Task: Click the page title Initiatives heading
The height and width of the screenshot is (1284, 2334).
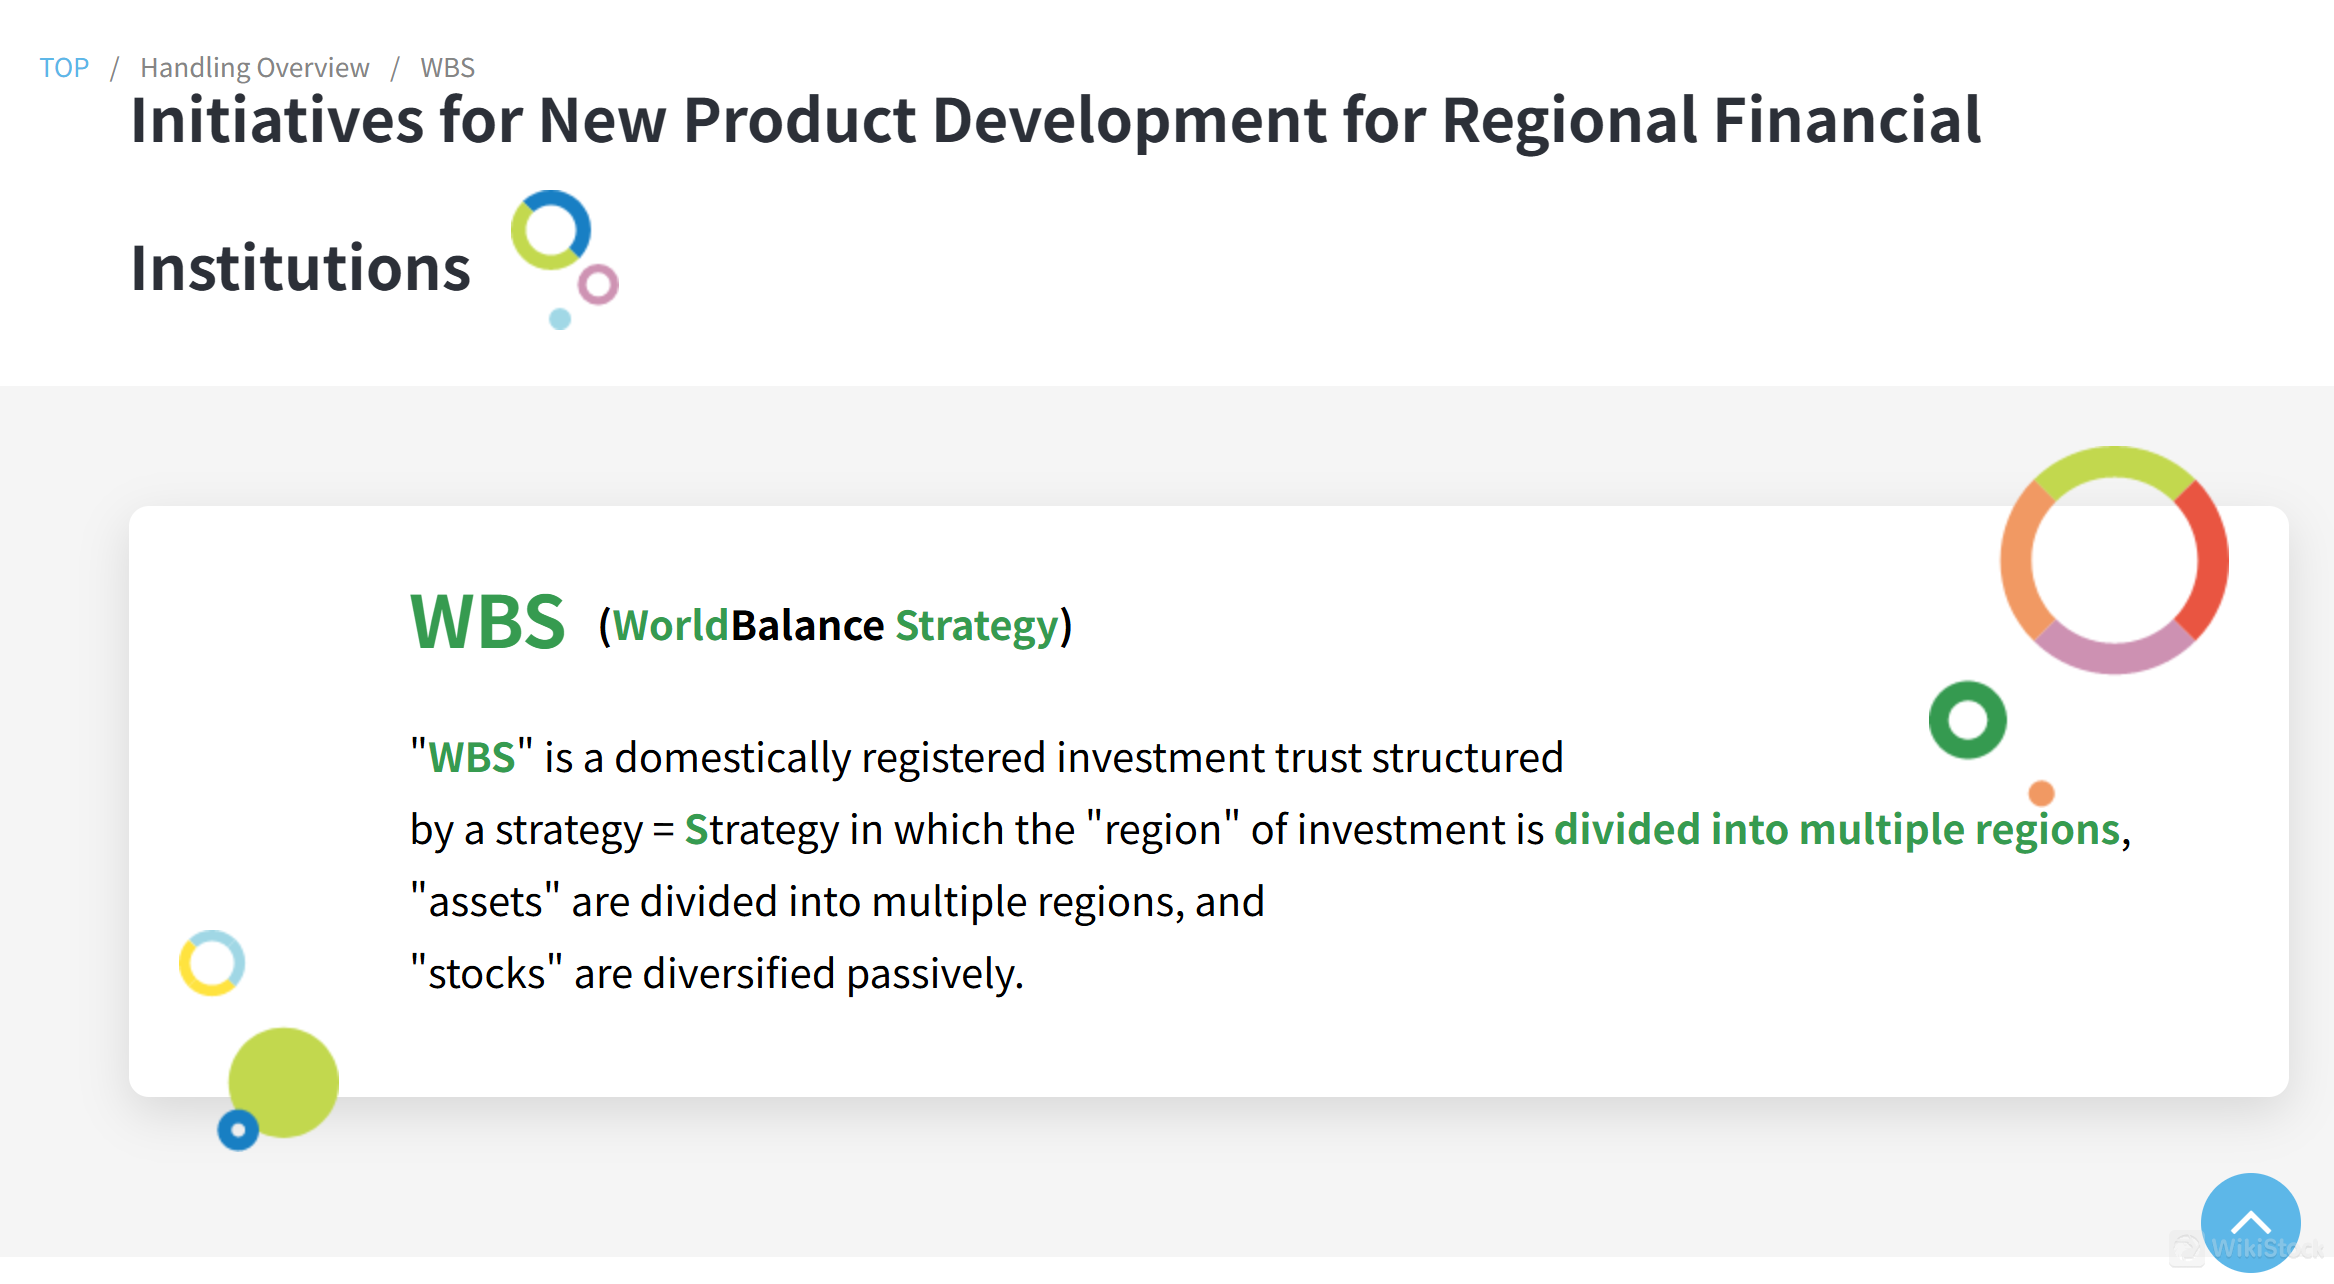Action: coord(1055,121)
